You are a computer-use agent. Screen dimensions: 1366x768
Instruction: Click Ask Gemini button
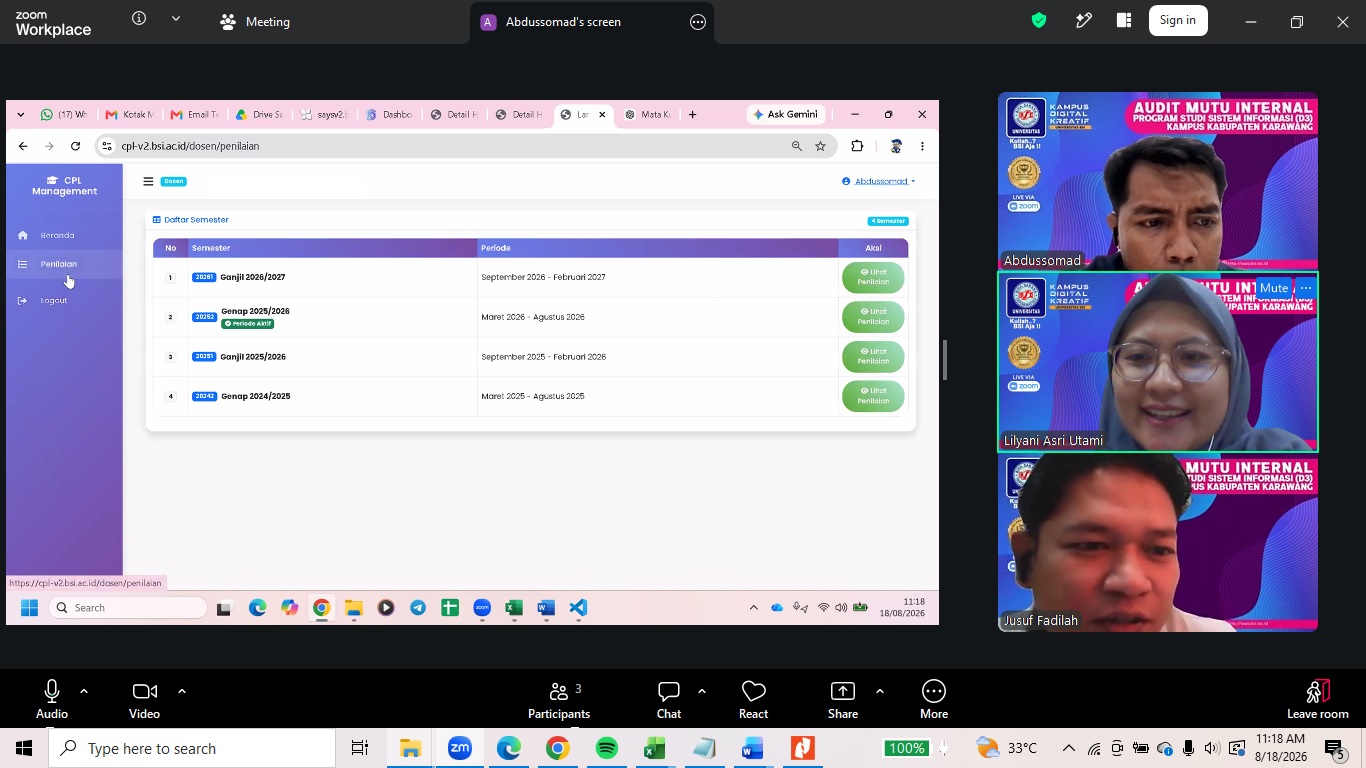(x=786, y=115)
